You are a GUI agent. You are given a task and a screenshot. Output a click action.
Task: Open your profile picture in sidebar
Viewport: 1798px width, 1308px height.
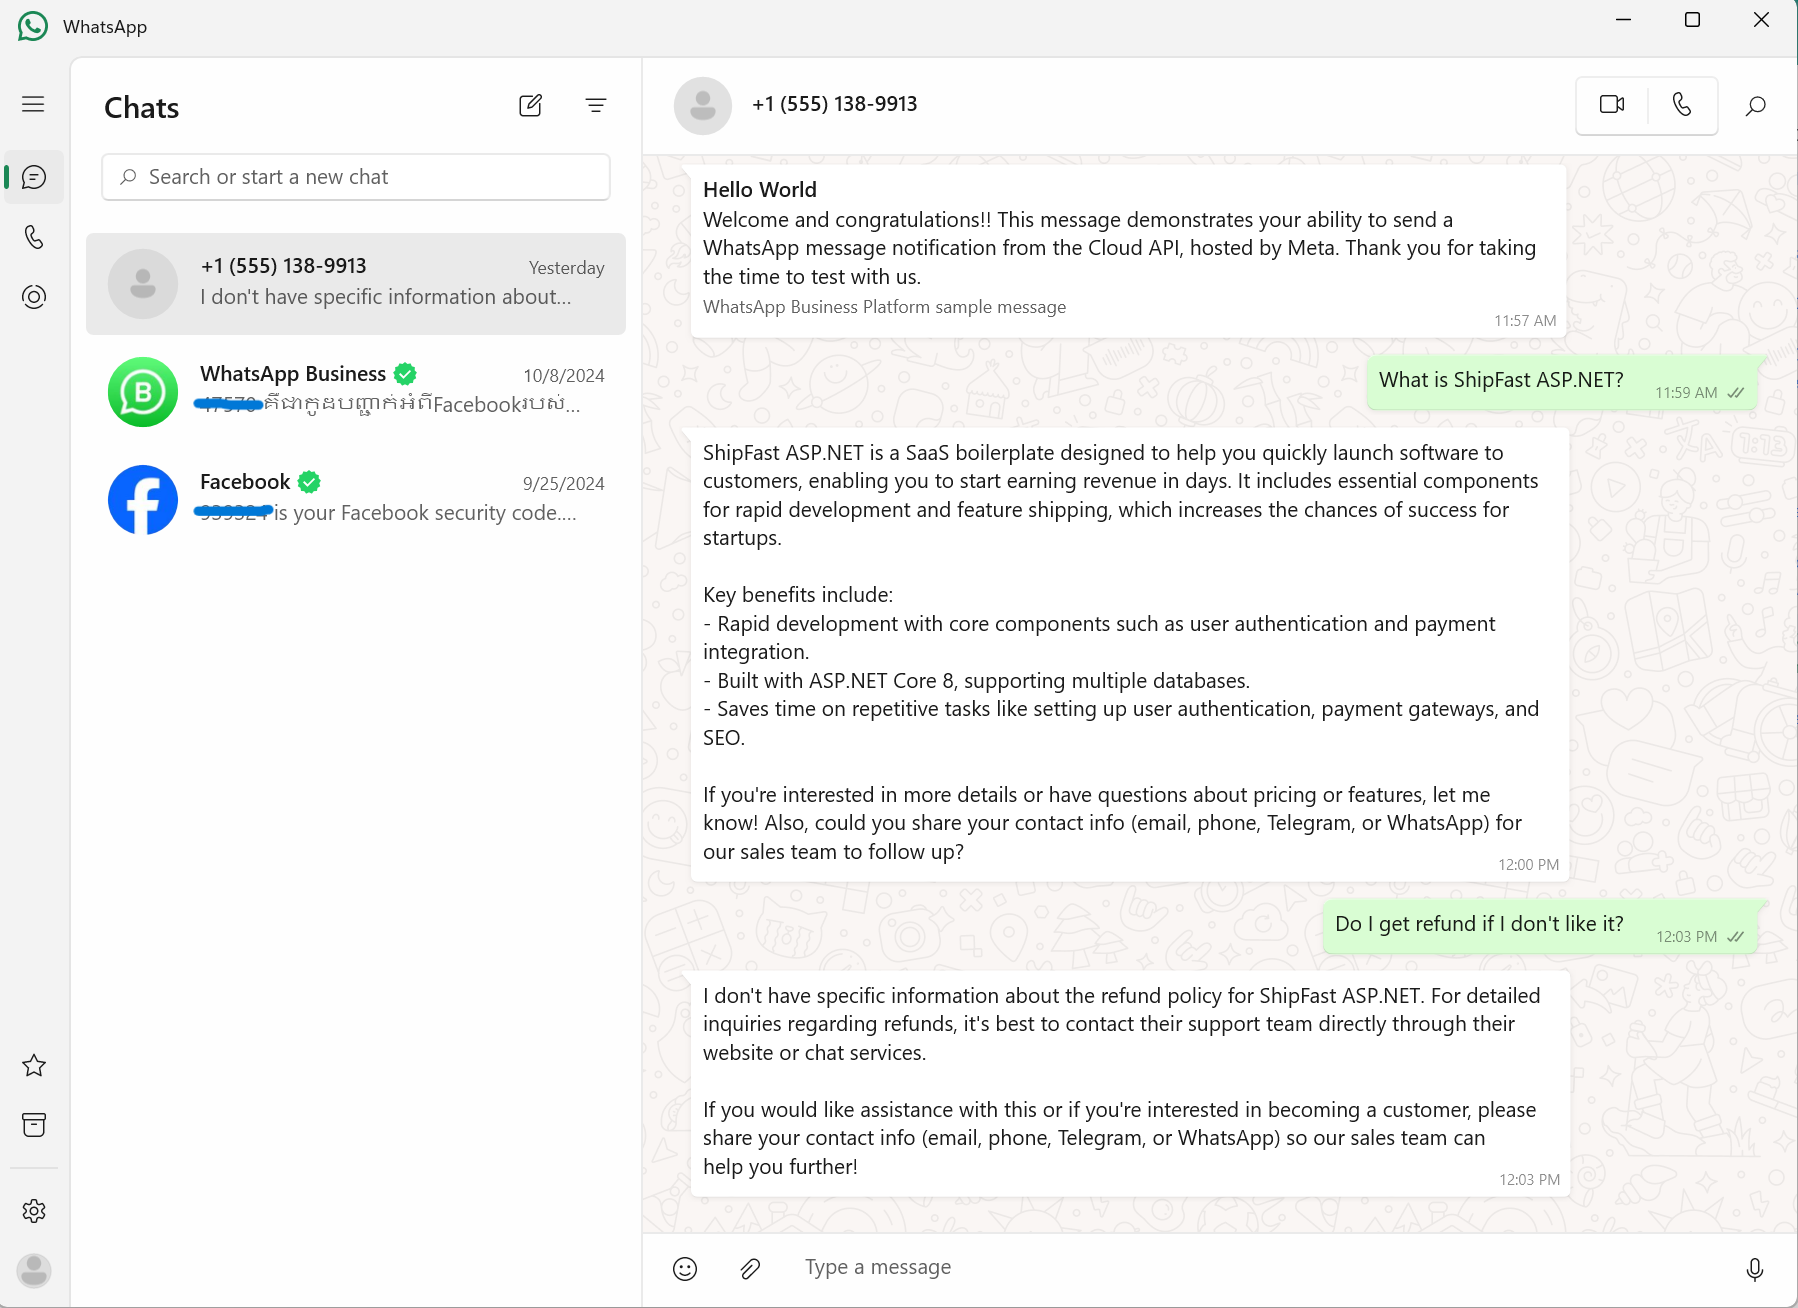coord(34,1271)
